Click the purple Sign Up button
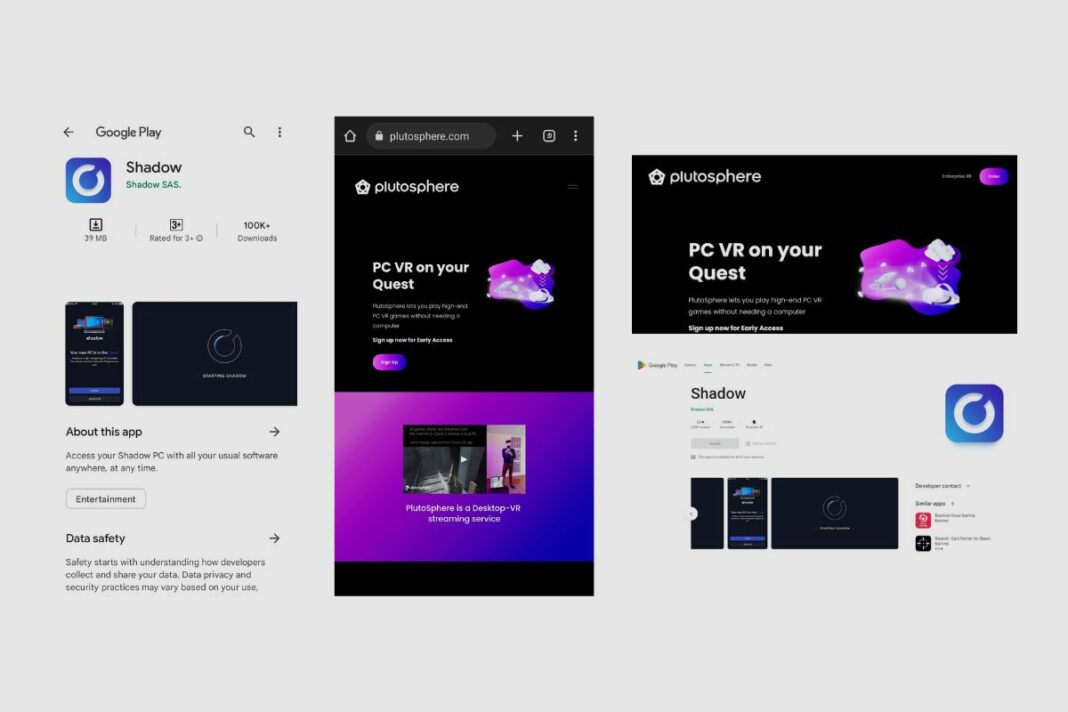Screen dimensions: 1068x712 pyautogui.click(x=389, y=362)
